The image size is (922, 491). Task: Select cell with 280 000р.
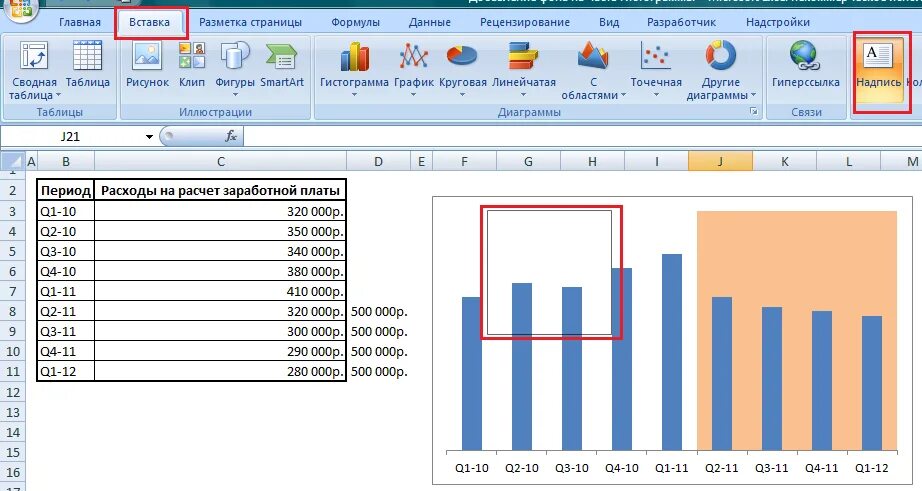(221, 372)
